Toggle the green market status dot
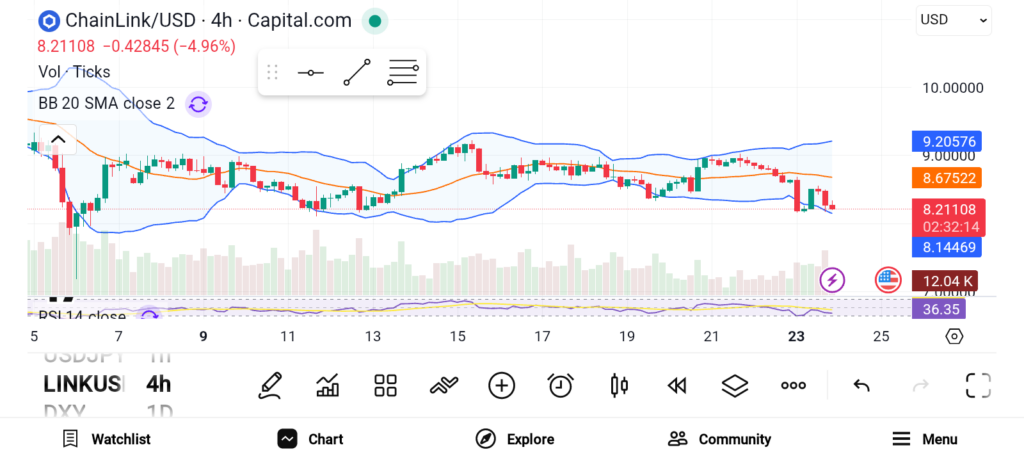 click(x=375, y=20)
